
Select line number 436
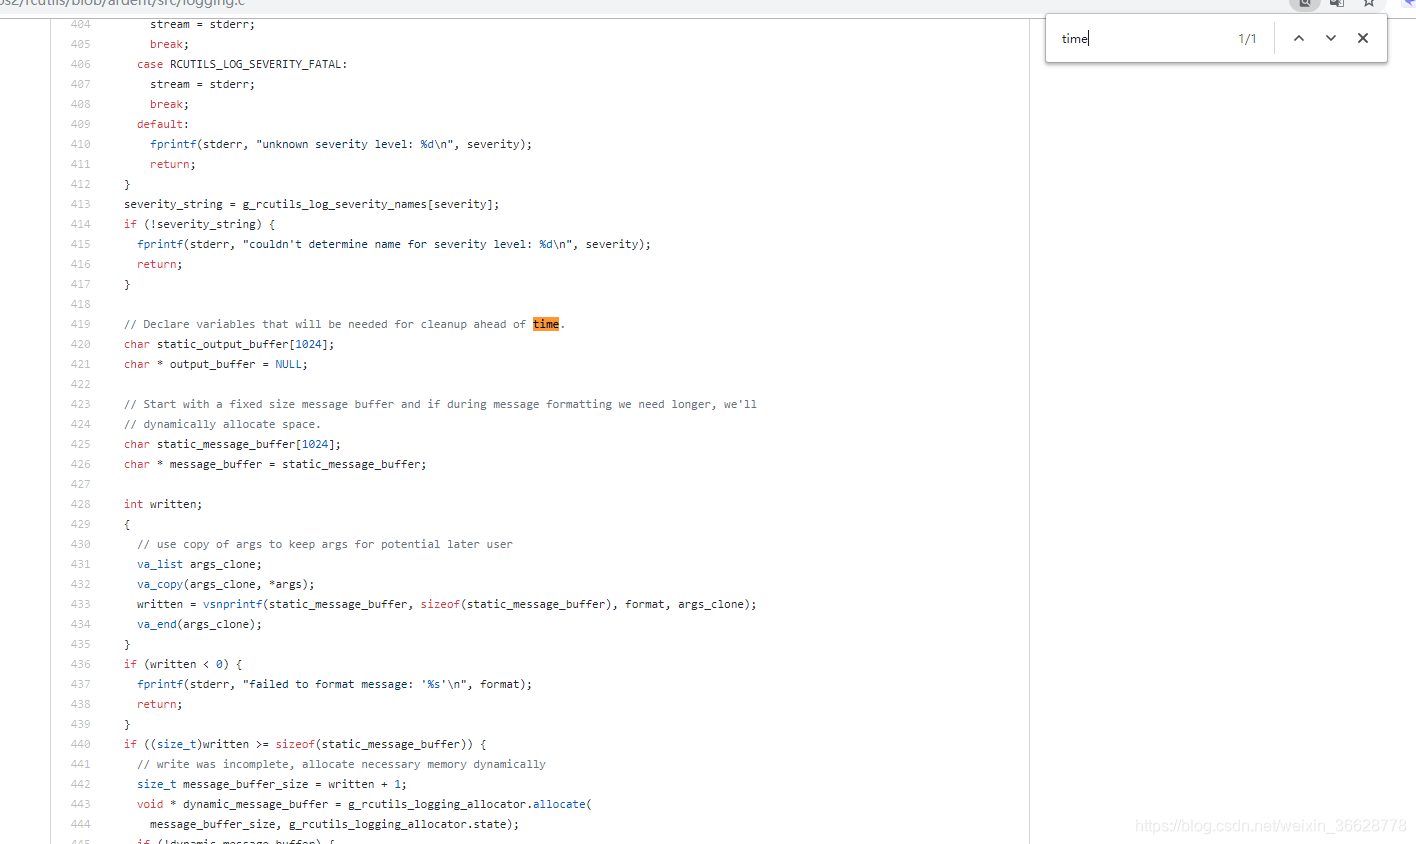click(x=80, y=664)
